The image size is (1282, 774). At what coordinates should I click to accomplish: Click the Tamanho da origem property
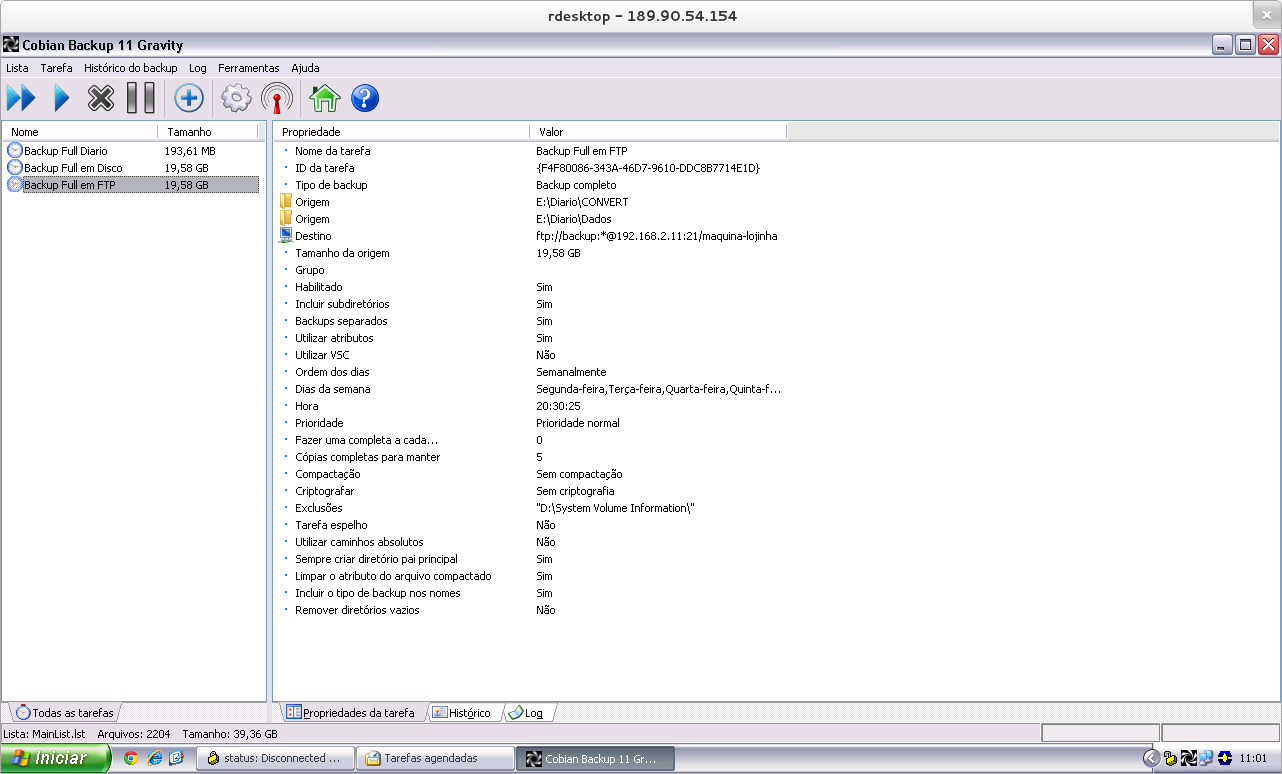342,253
